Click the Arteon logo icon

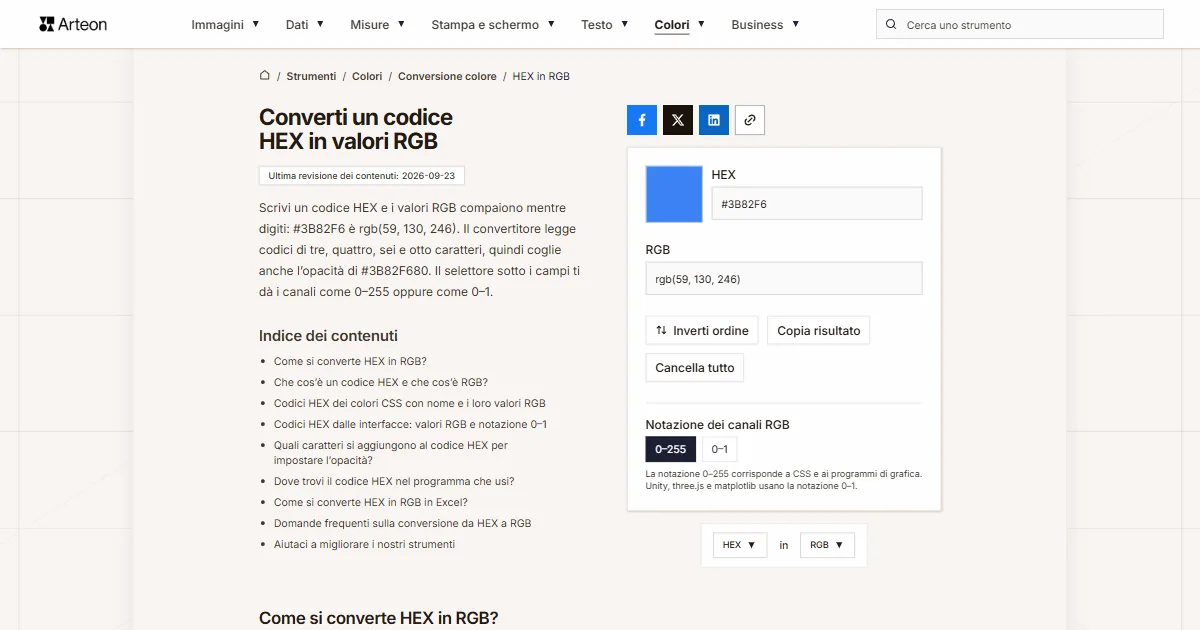click(46, 24)
